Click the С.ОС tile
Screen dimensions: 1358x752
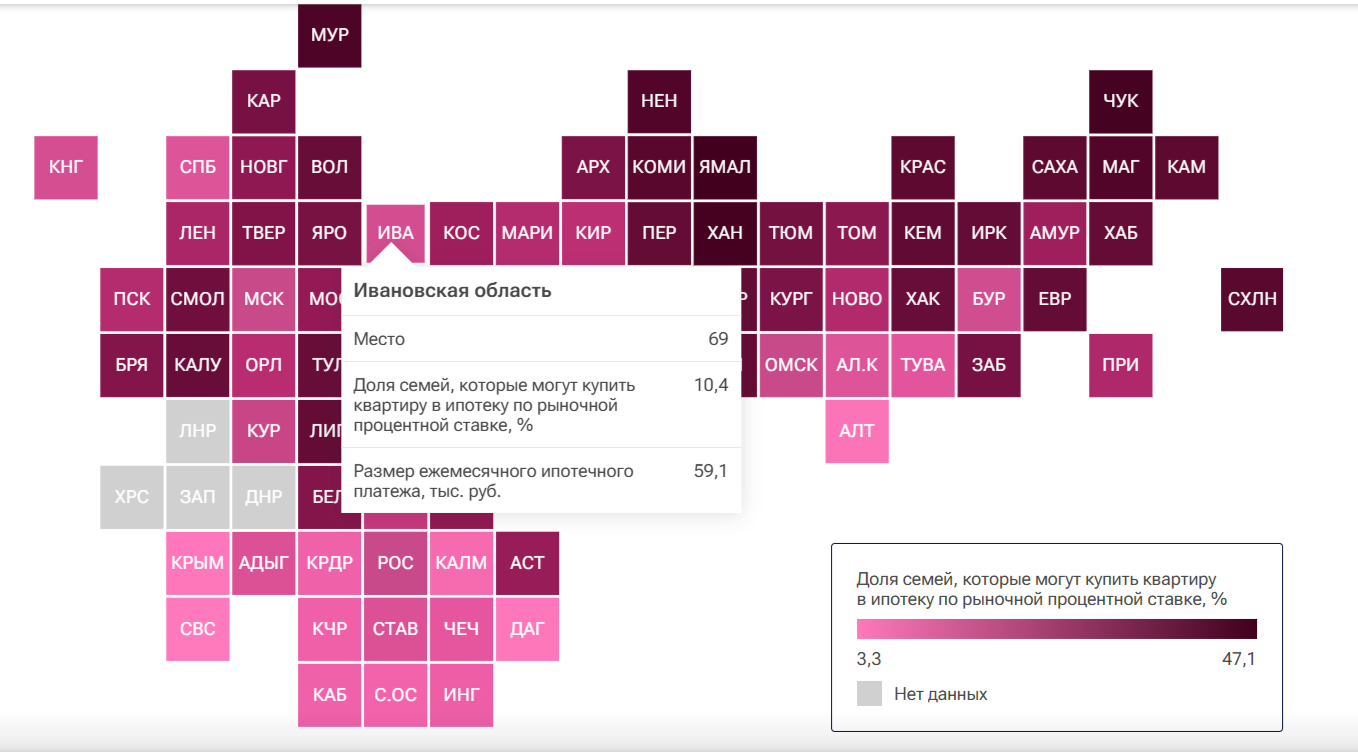click(396, 695)
